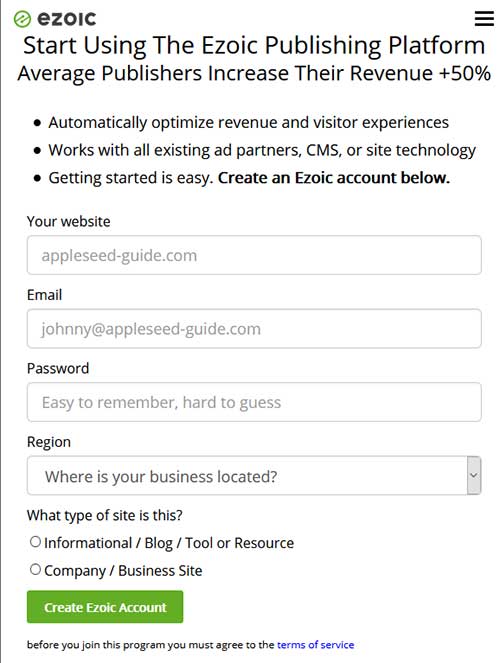The height and width of the screenshot is (663, 500).
Task: Select the Company / Business Site radio button
Action: (x=36, y=569)
